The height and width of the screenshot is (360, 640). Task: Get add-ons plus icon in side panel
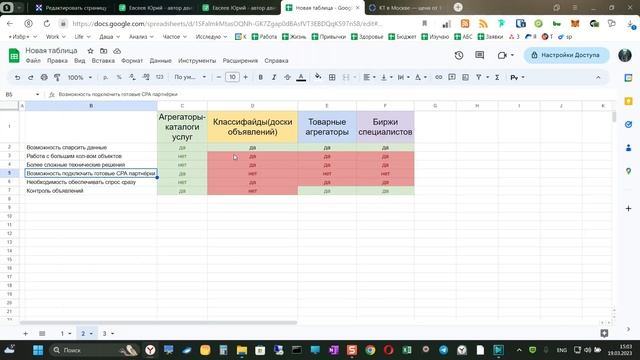click(629, 209)
